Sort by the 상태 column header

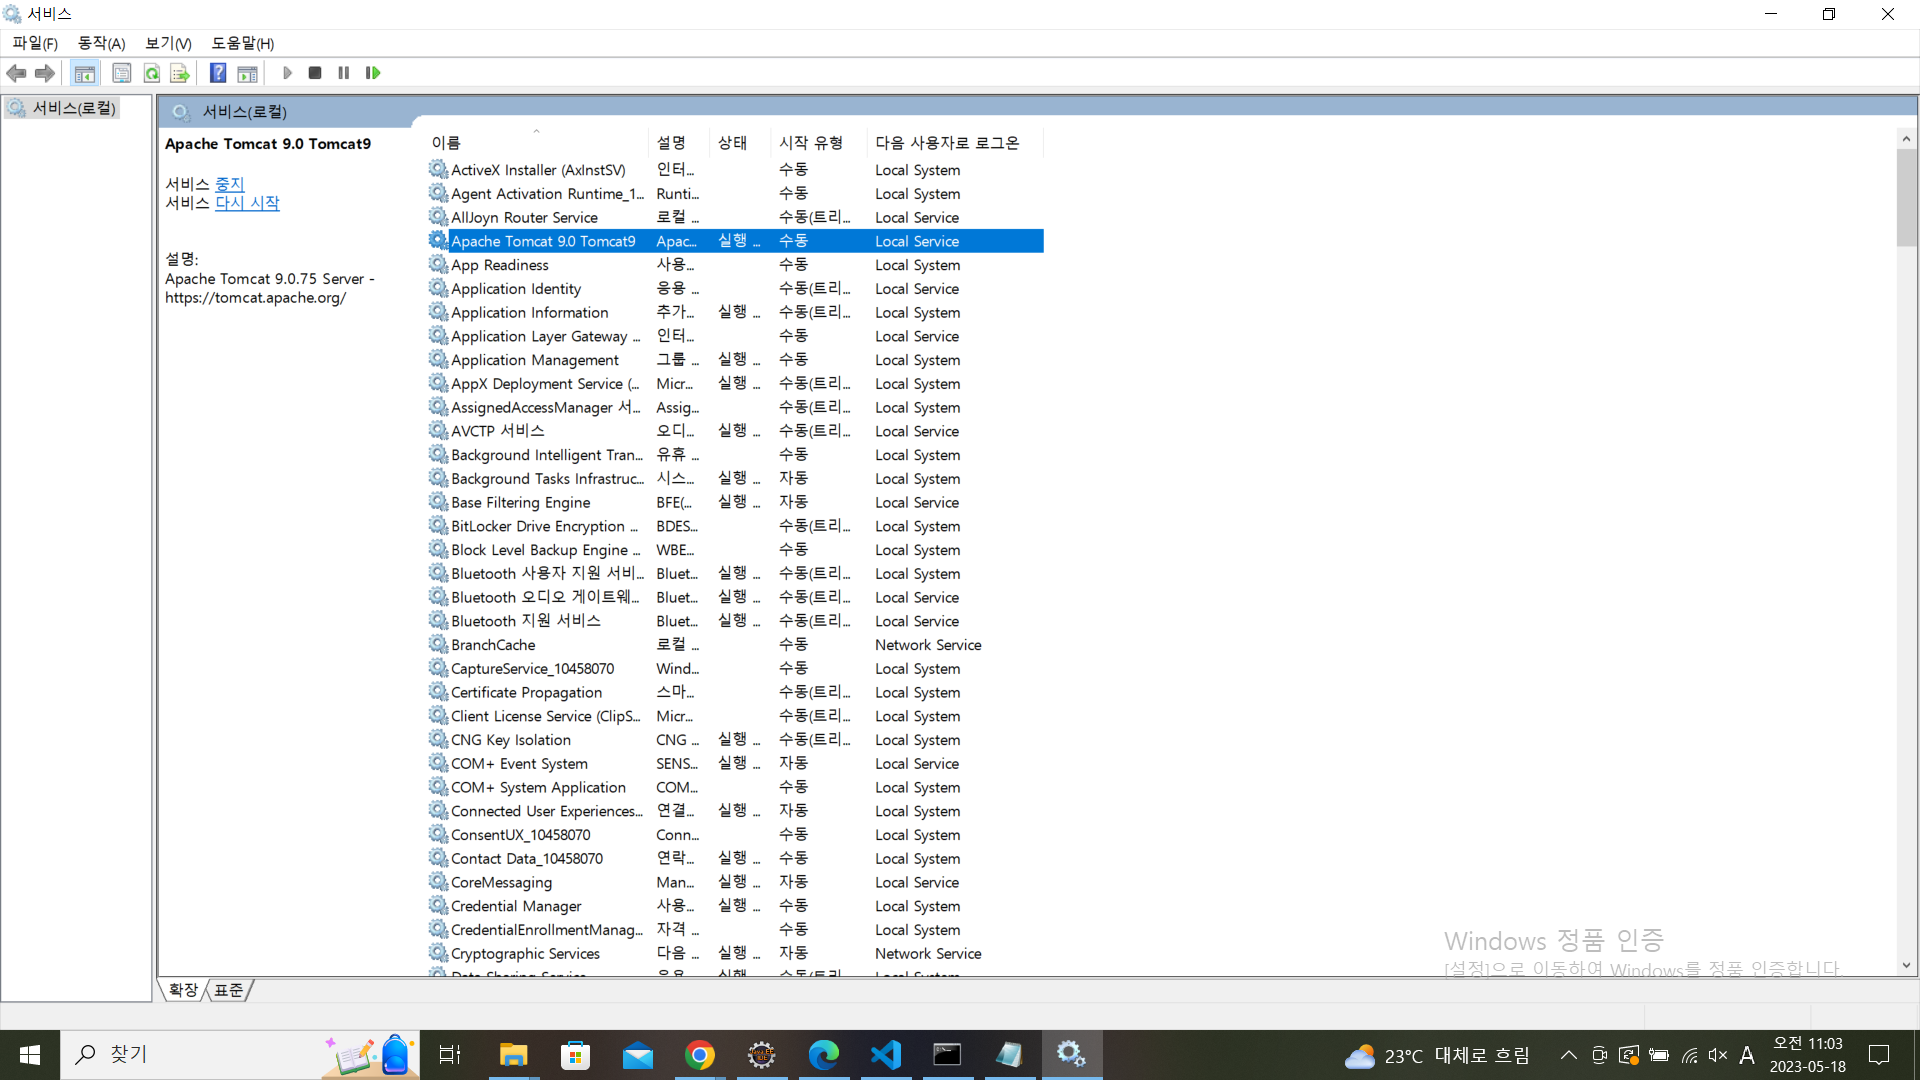pos(740,143)
